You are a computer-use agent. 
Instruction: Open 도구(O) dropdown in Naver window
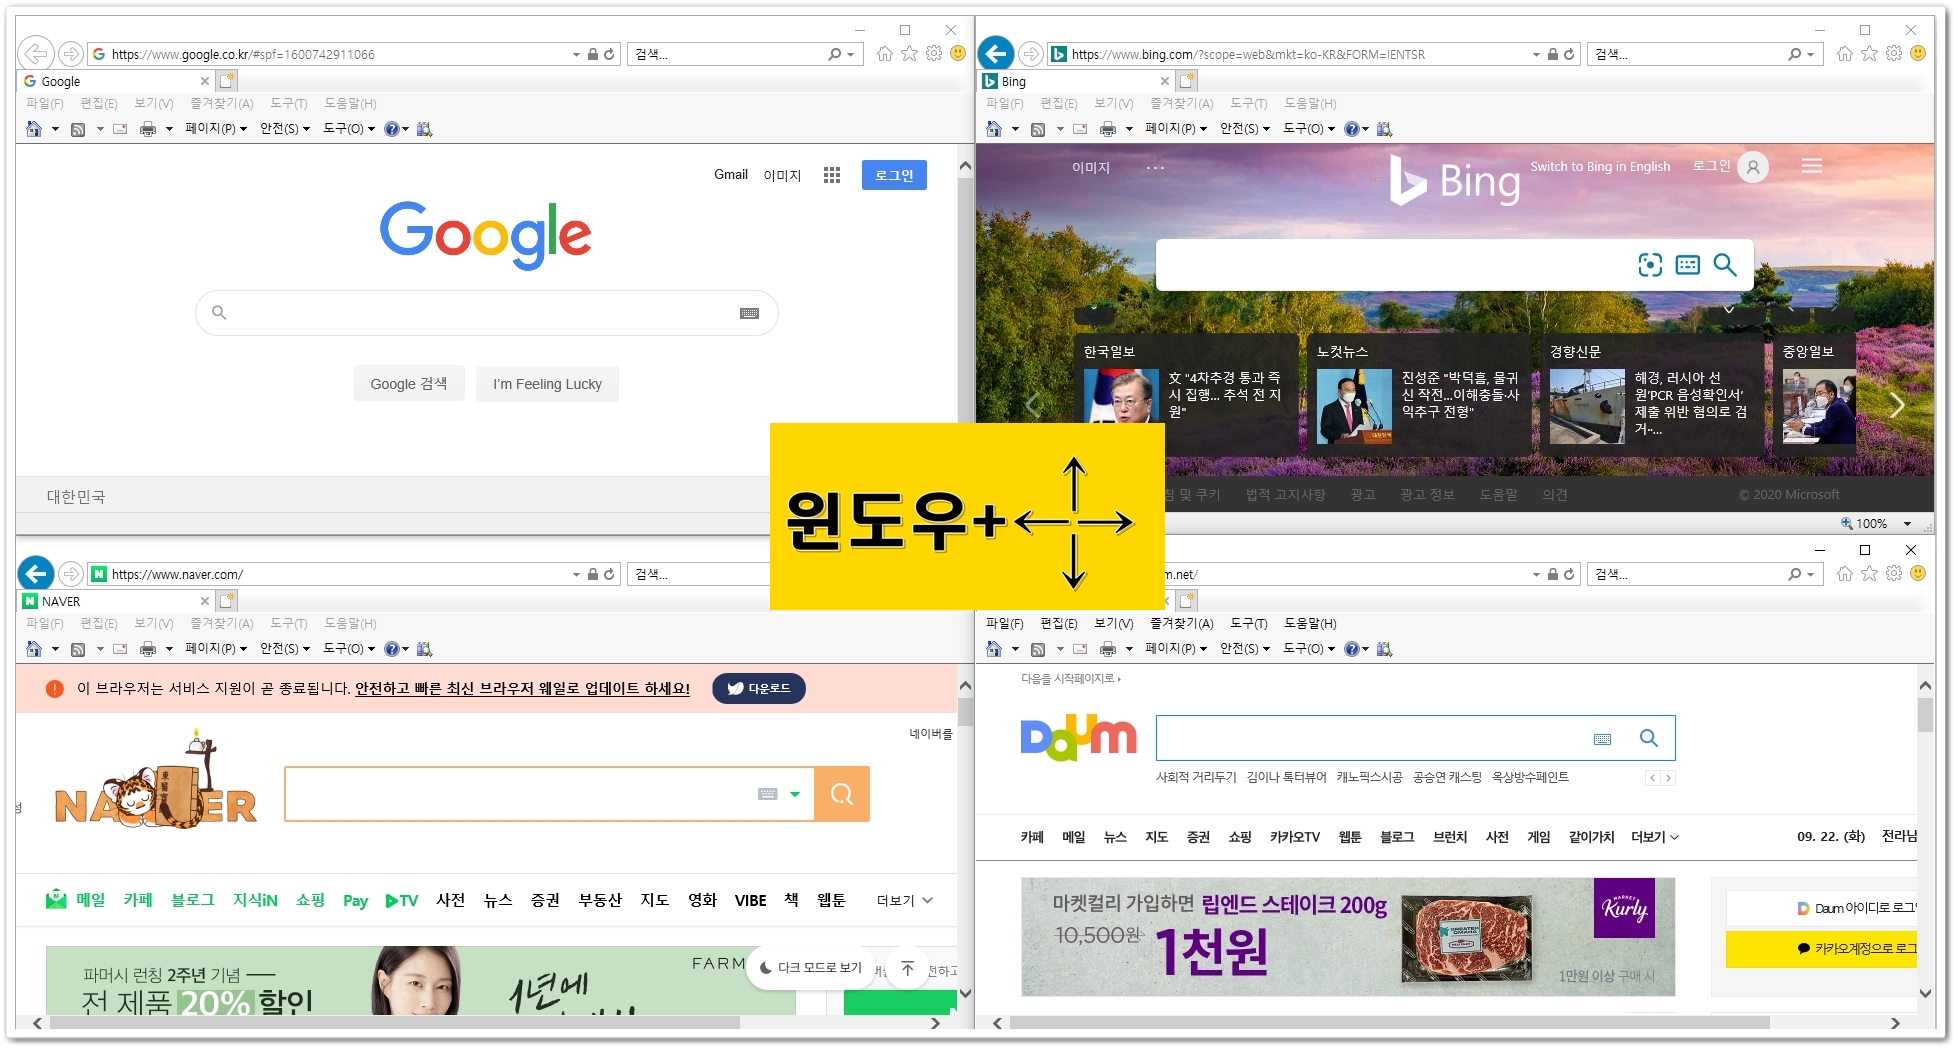point(349,649)
